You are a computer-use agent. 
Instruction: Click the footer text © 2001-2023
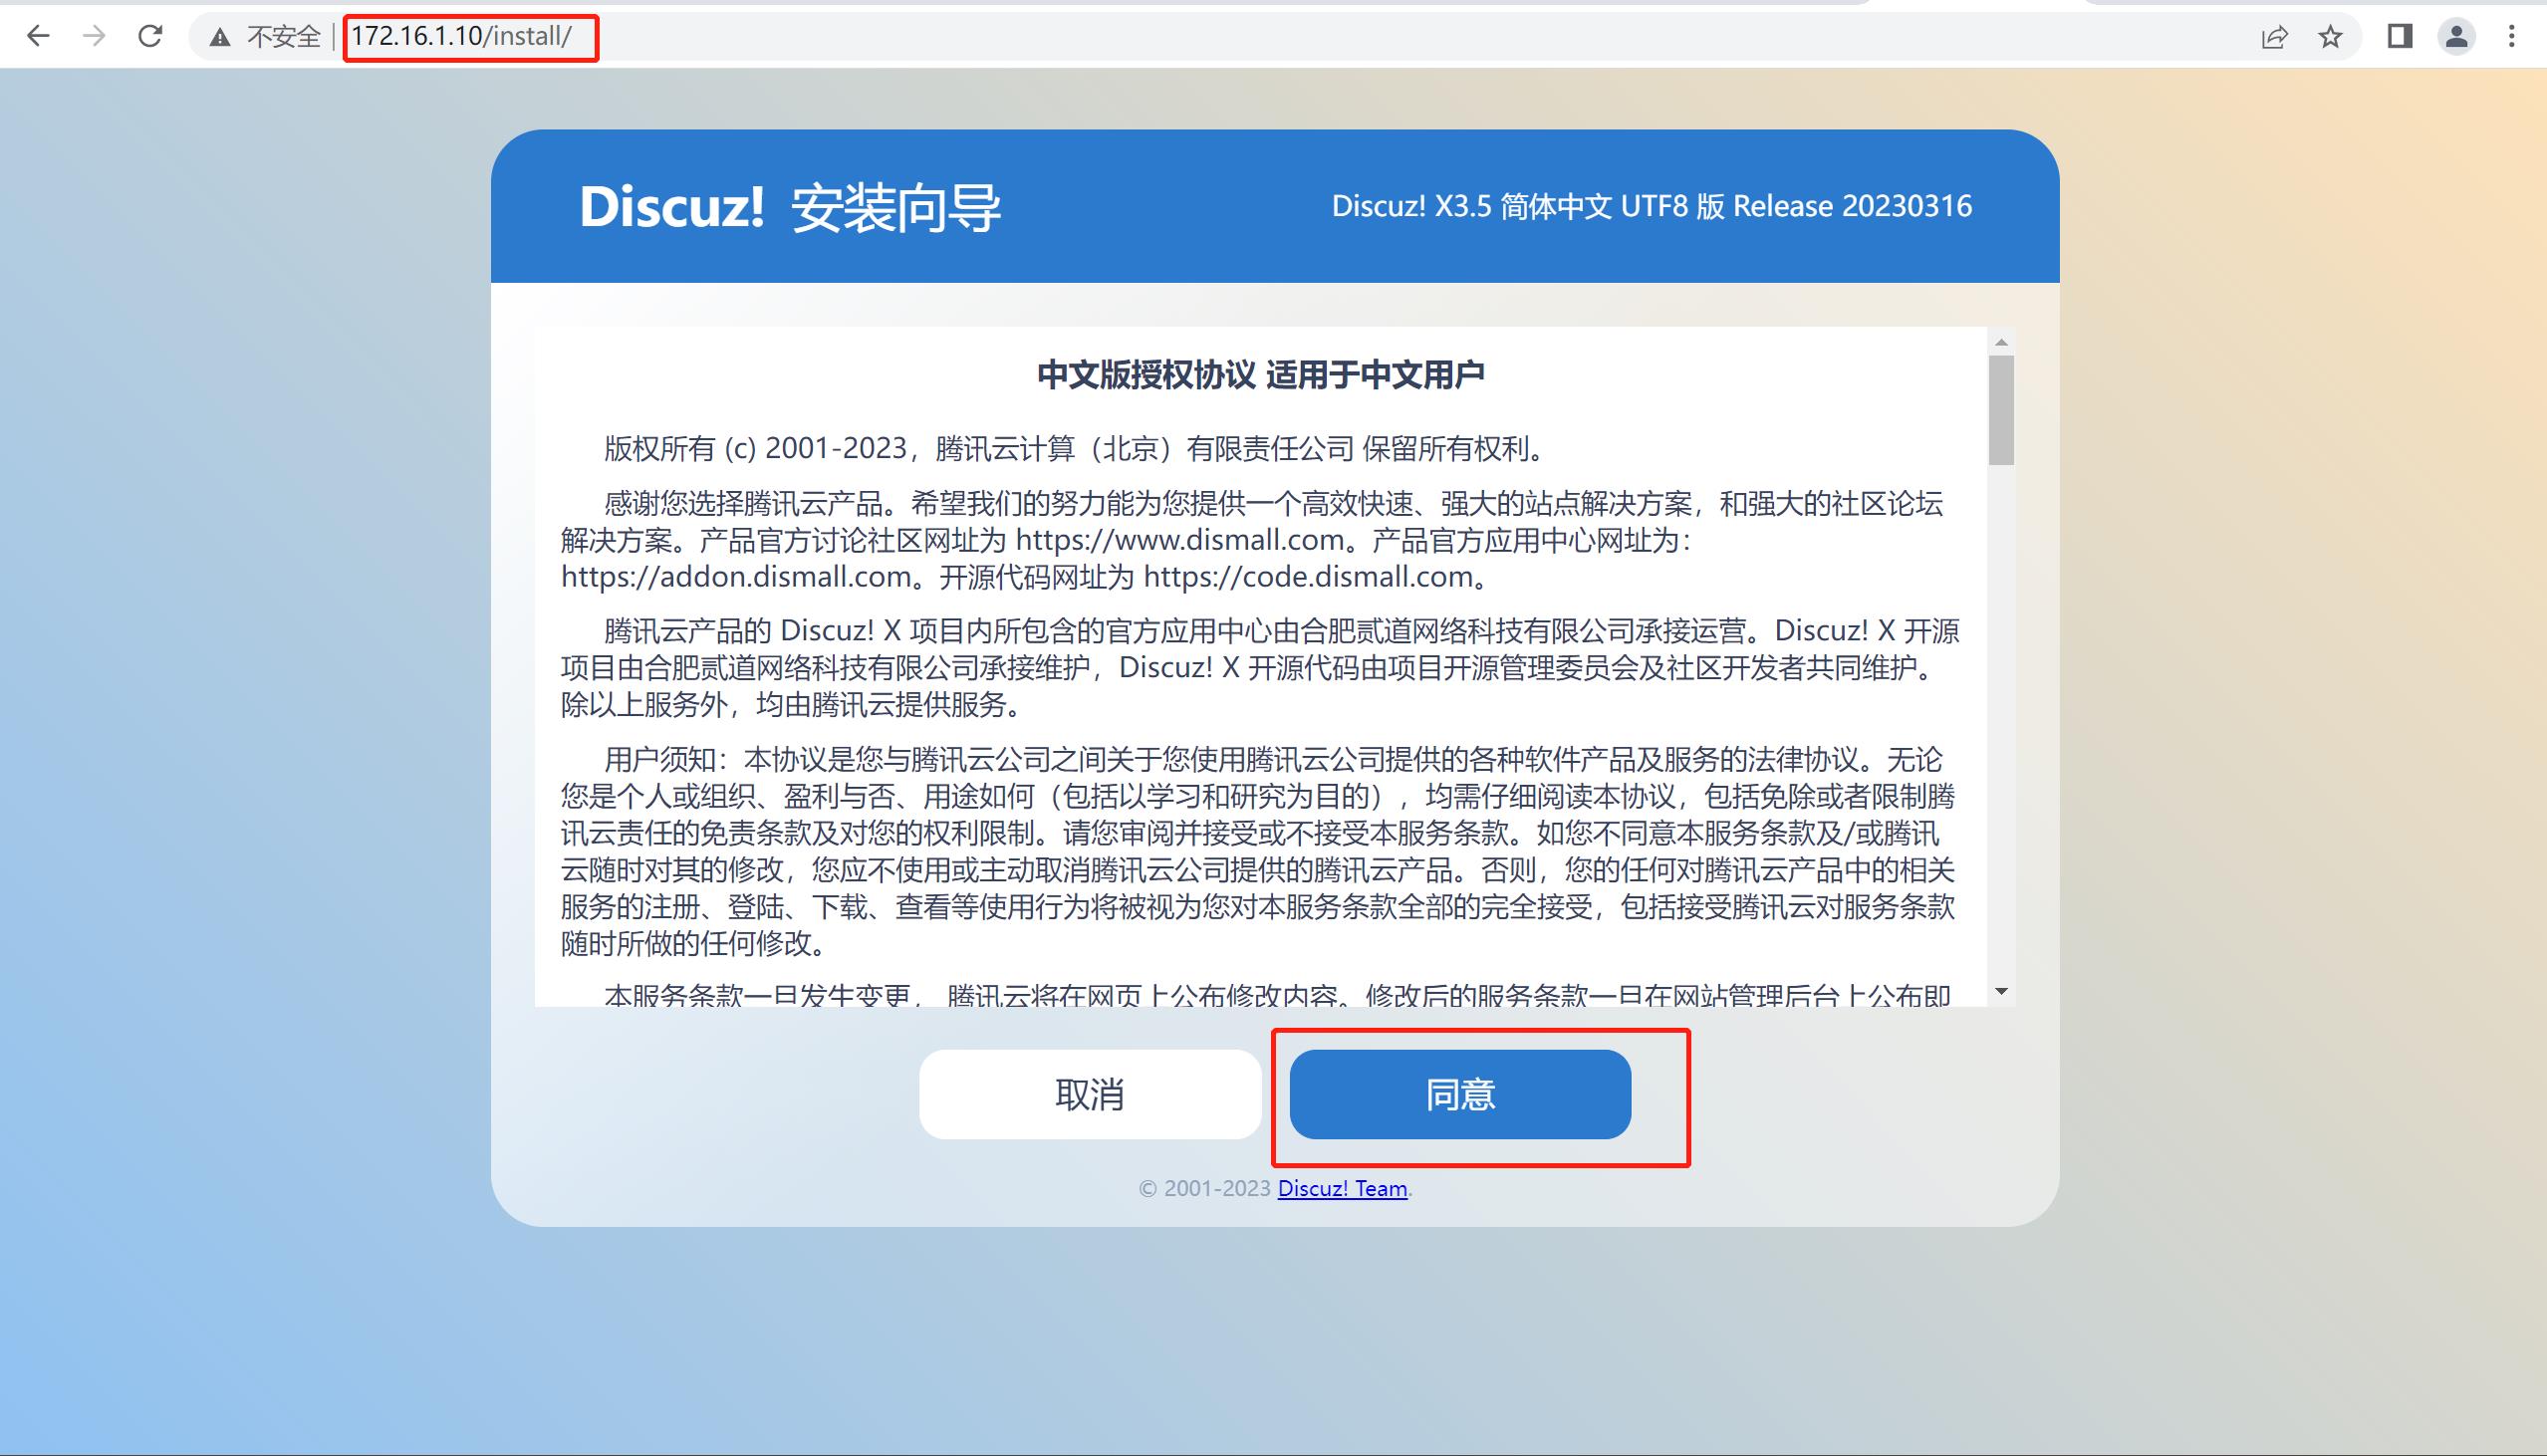1205,1188
